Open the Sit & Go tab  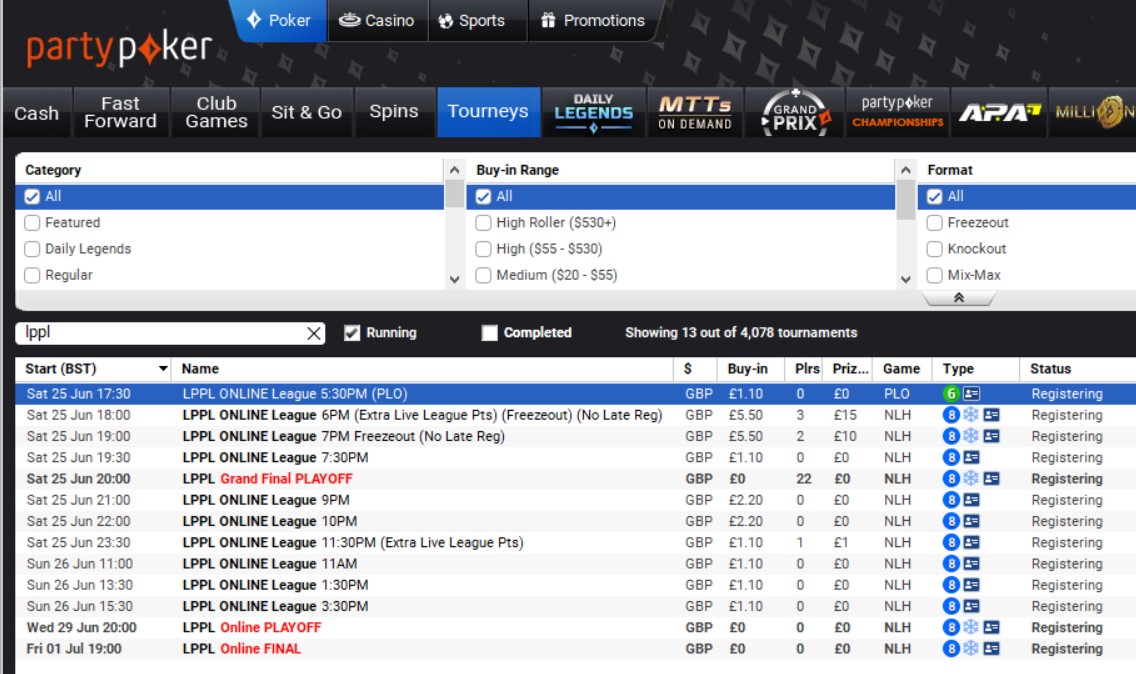point(306,112)
